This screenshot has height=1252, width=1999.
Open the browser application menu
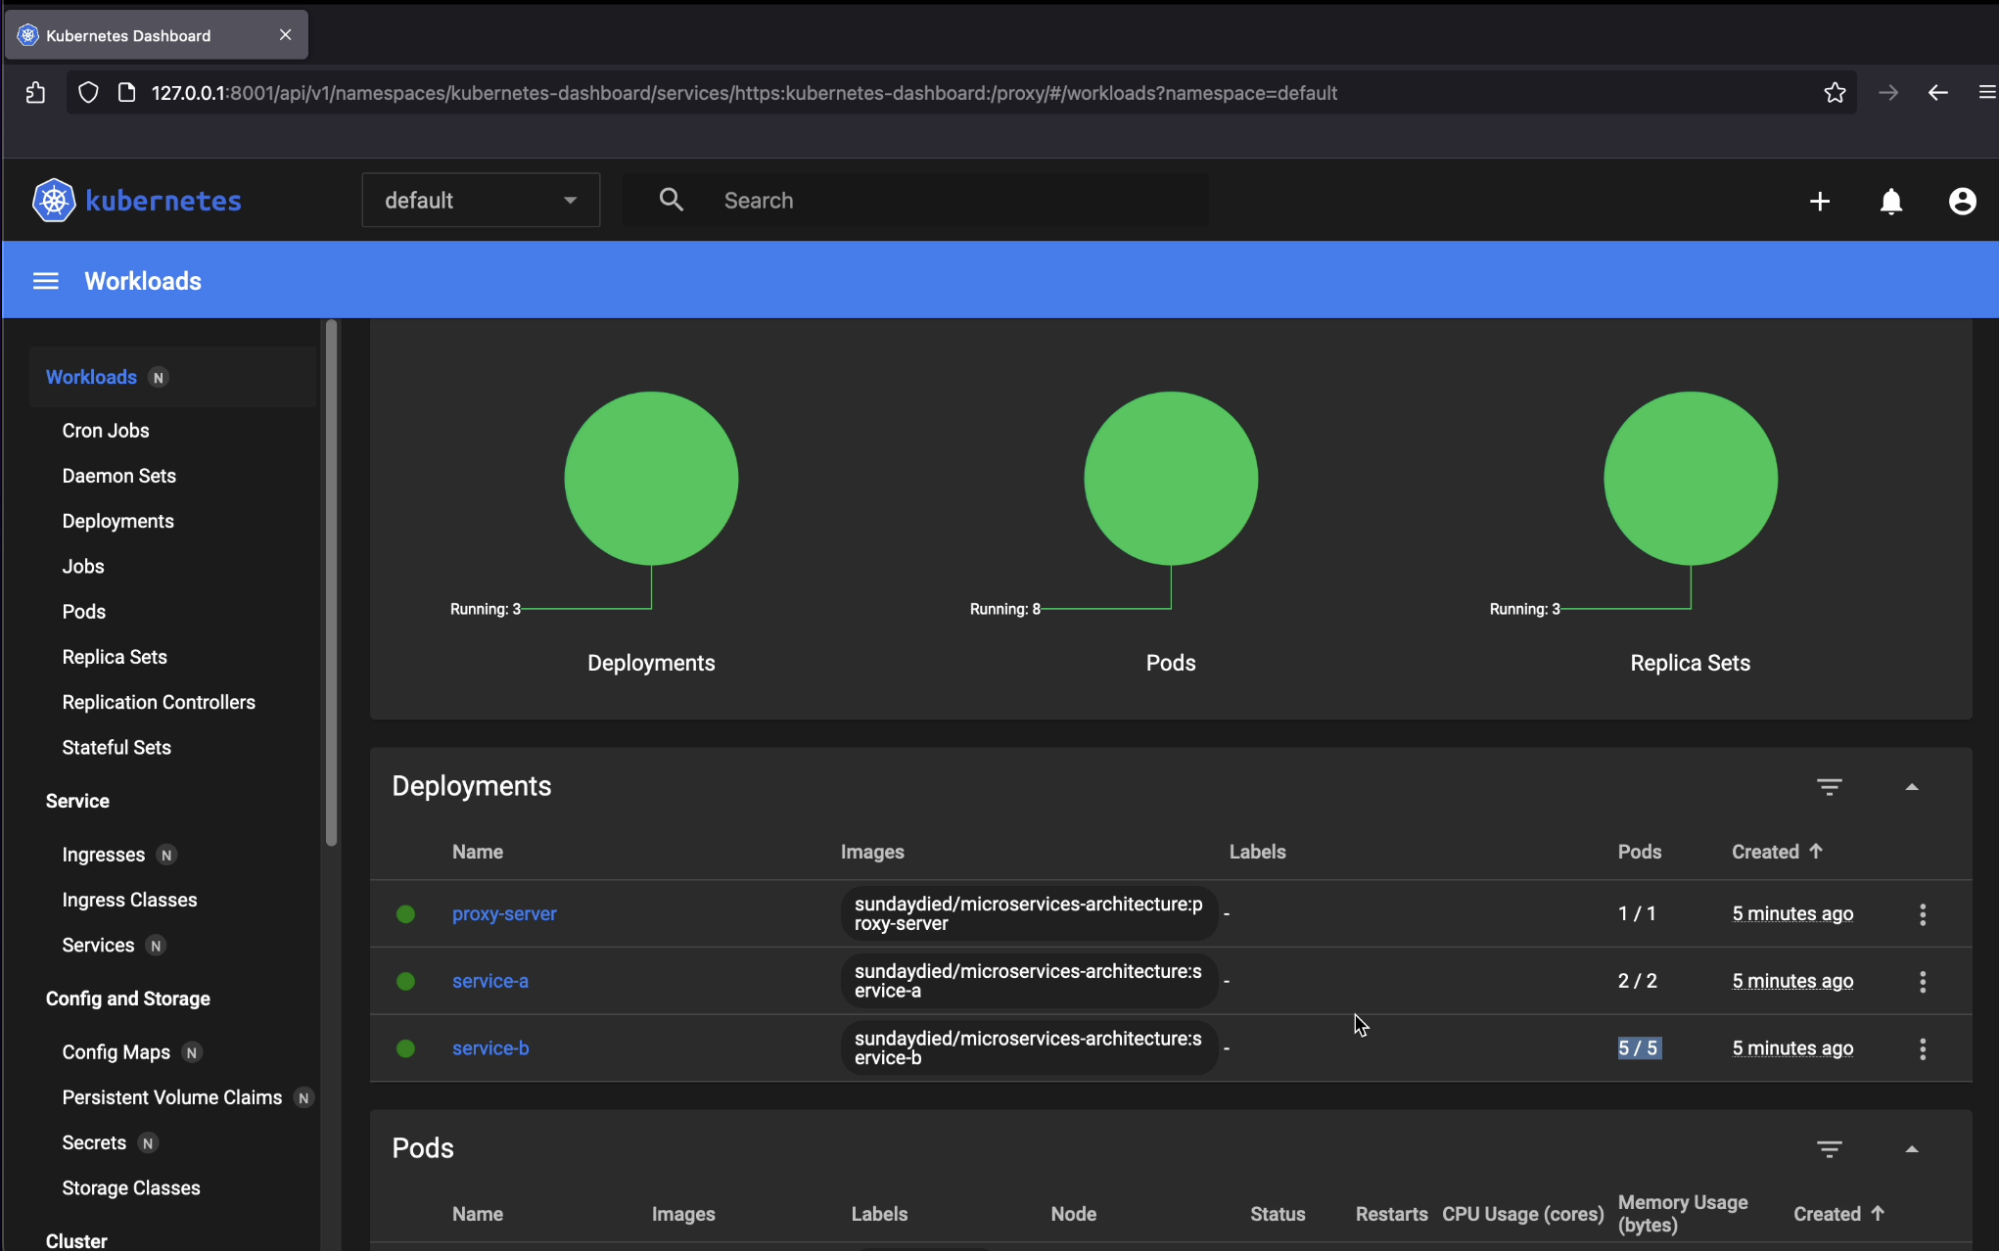1986,93
